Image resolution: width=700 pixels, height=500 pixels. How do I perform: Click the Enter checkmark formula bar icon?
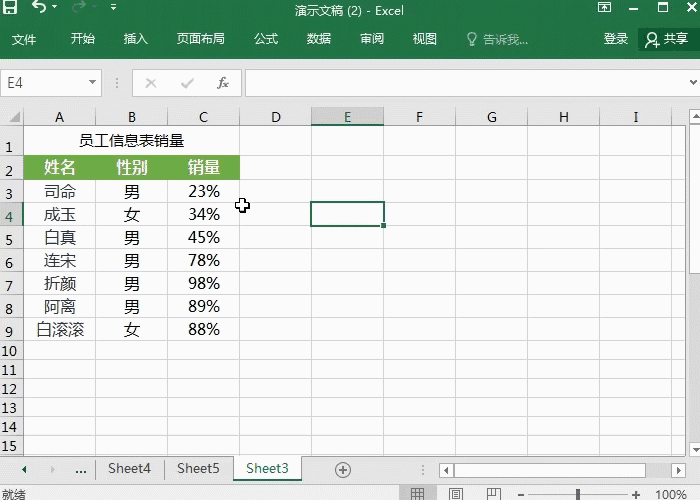[x=188, y=83]
